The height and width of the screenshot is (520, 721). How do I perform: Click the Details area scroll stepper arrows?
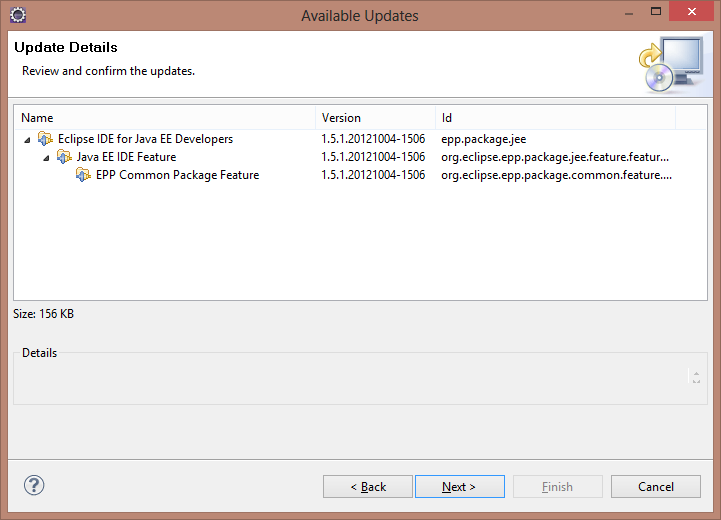pyautogui.click(x=695, y=377)
